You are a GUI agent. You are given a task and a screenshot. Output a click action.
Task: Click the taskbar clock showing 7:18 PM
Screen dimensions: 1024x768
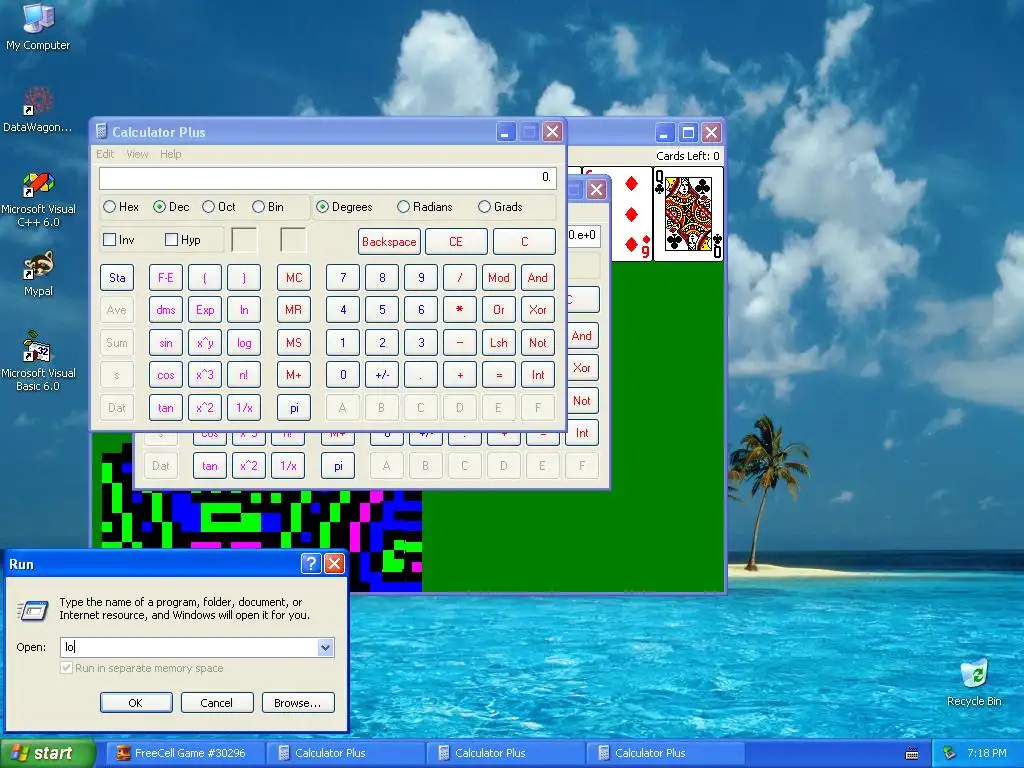click(986, 753)
